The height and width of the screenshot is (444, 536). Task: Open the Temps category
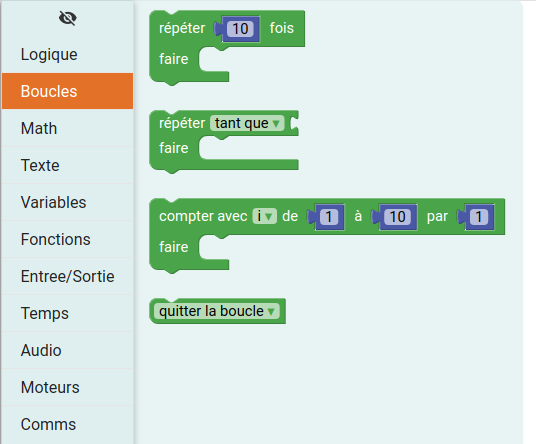pyautogui.click(x=67, y=313)
